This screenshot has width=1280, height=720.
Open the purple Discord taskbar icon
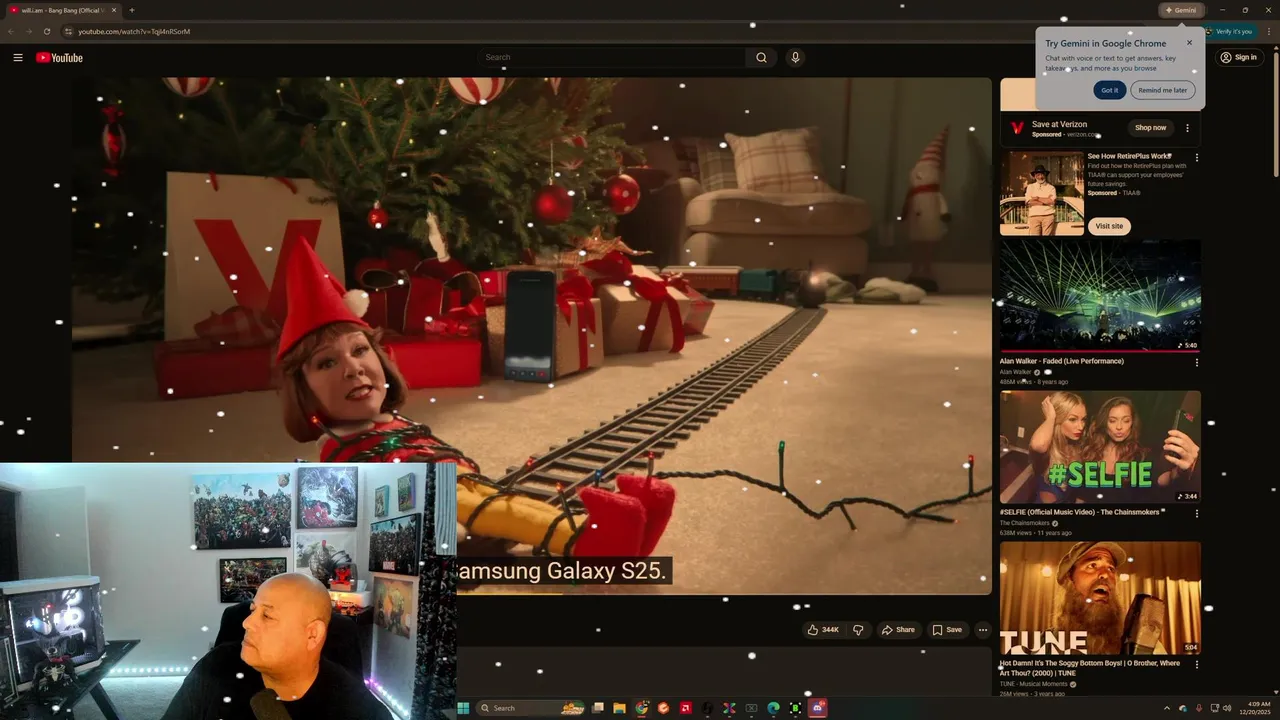point(818,708)
